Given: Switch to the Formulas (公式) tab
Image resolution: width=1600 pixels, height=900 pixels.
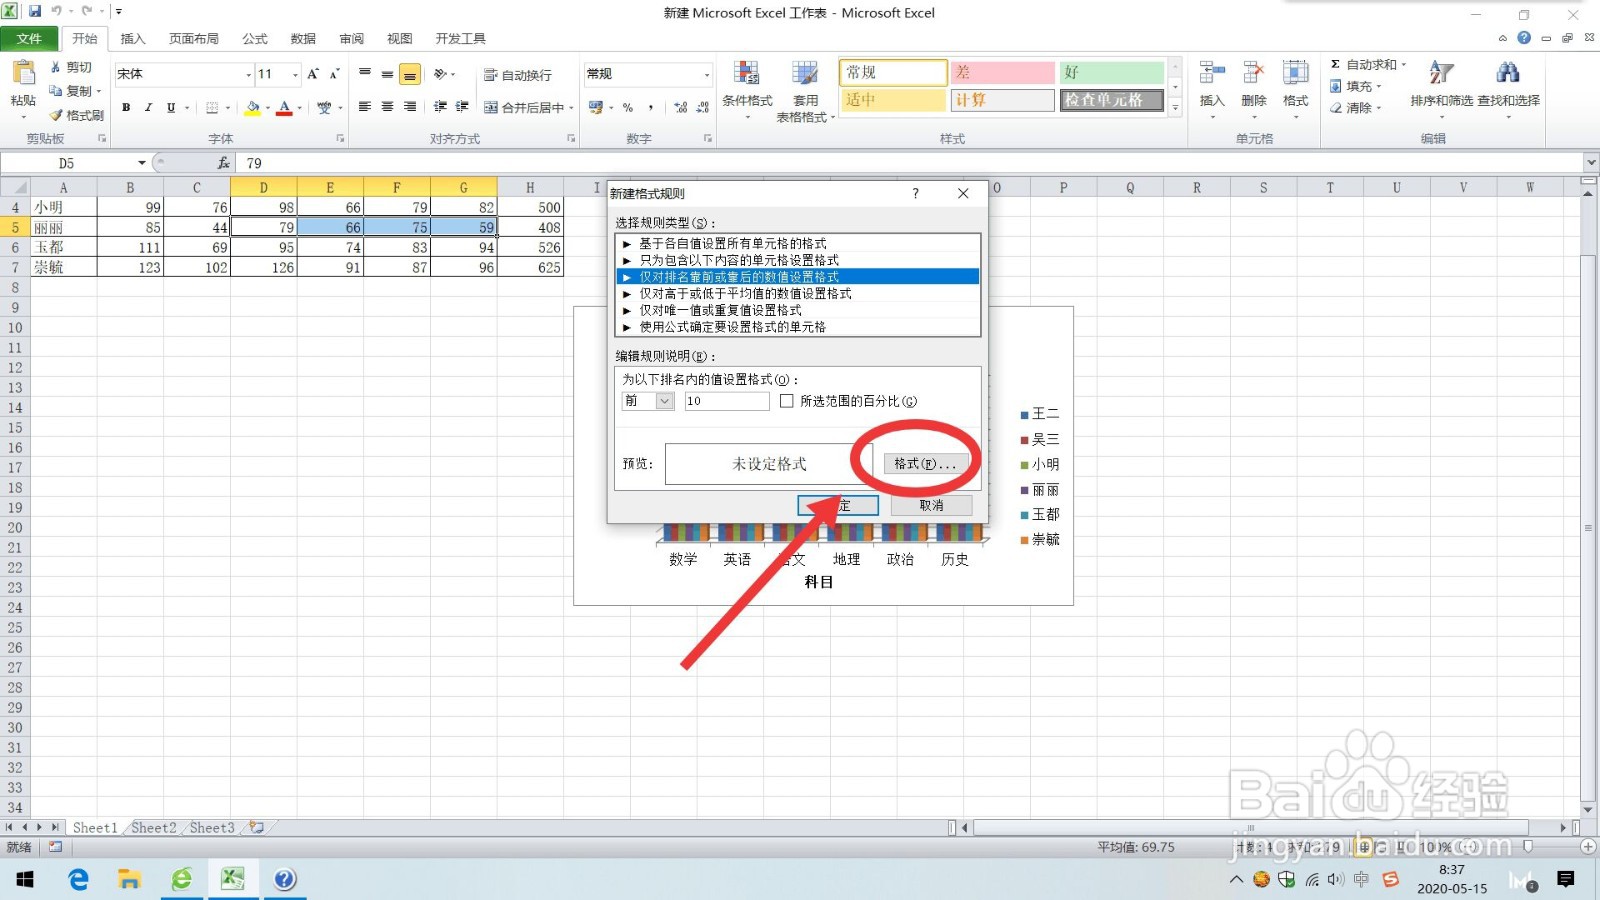Looking at the screenshot, I should (x=255, y=38).
